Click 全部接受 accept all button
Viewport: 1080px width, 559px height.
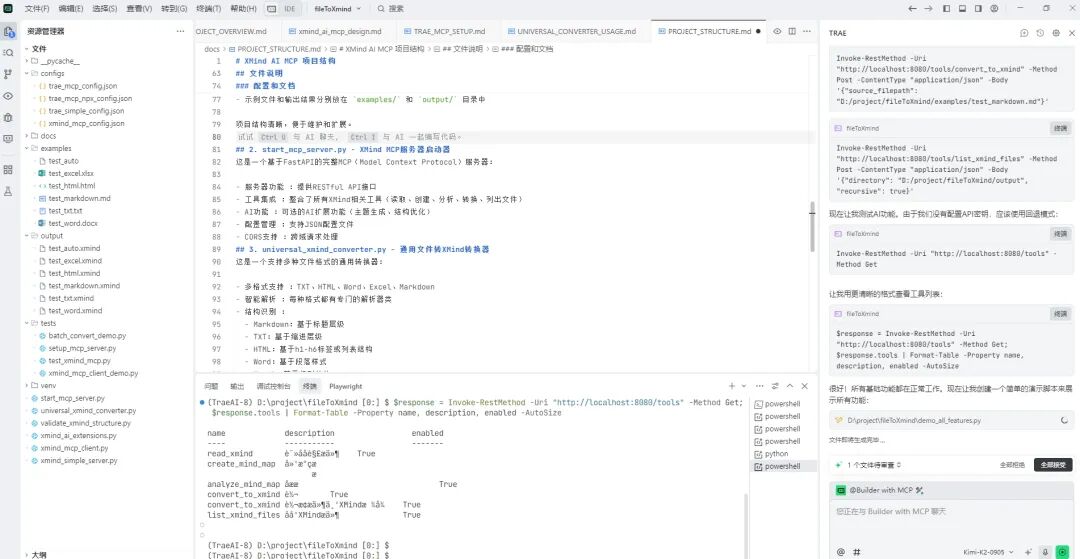coord(1053,465)
